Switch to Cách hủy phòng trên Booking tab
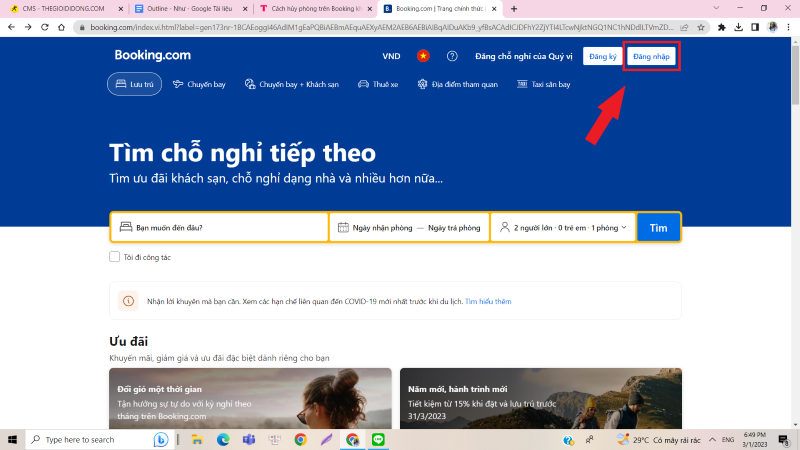The height and width of the screenshot is (450, 800). click(315, 9)
